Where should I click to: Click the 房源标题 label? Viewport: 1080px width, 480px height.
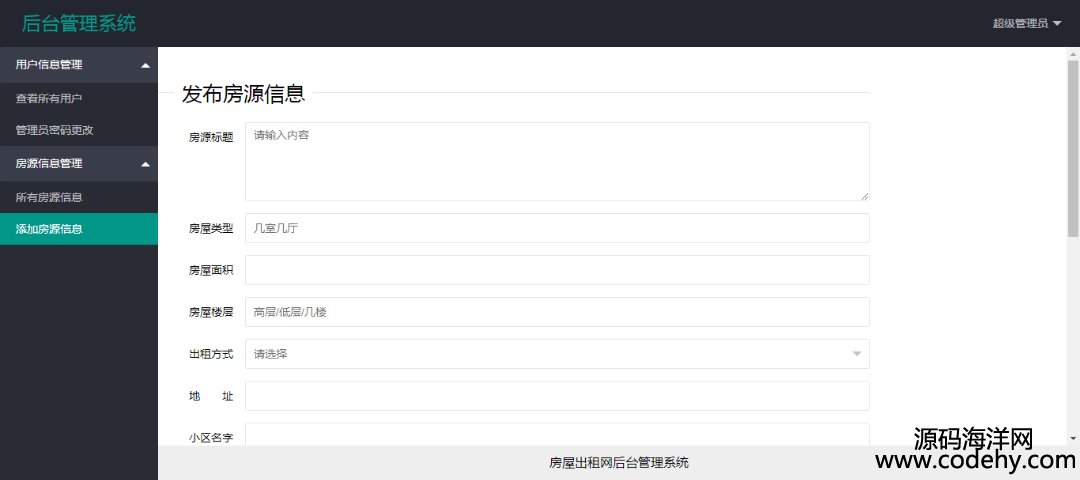(x=211, y=137)
